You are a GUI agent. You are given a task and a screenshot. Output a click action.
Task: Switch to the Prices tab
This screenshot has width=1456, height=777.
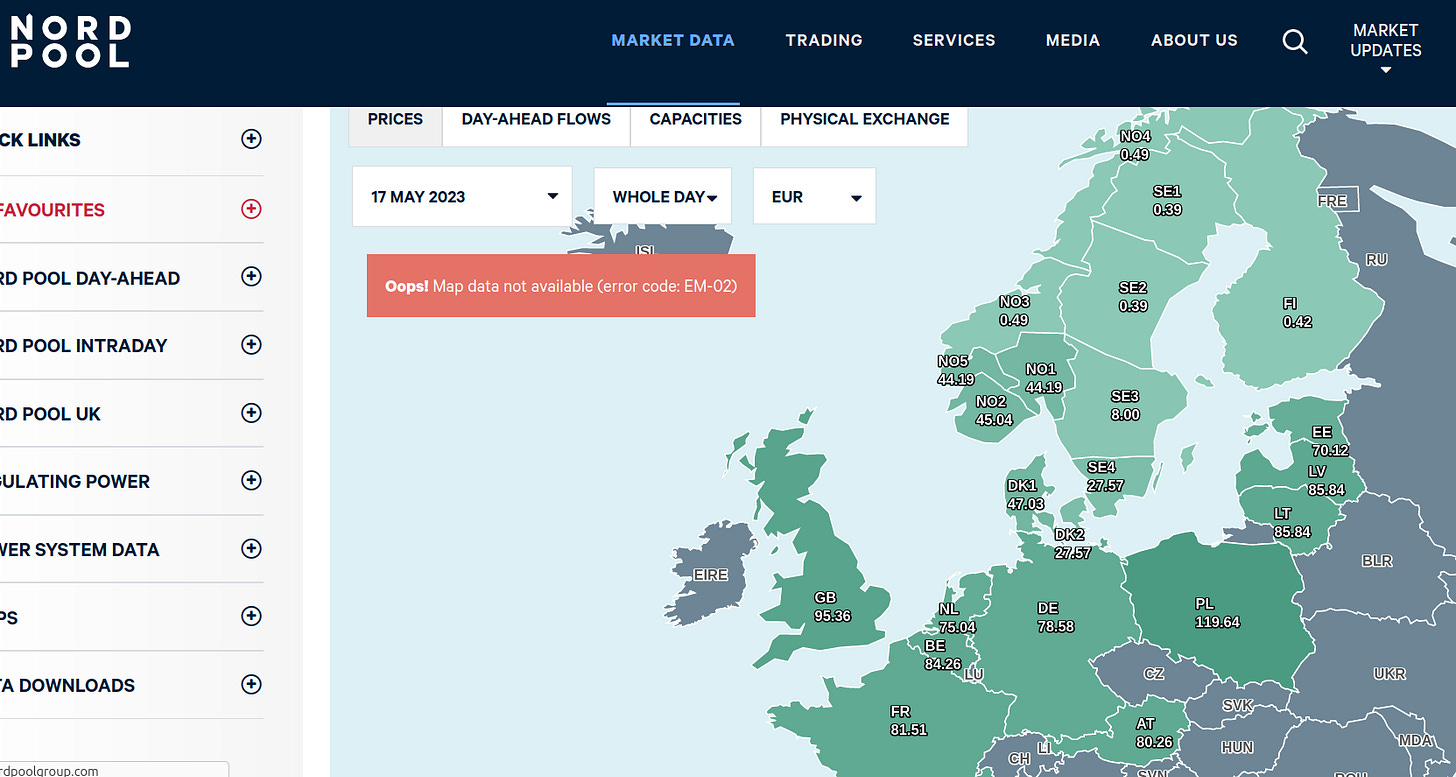tap(395, 119)
